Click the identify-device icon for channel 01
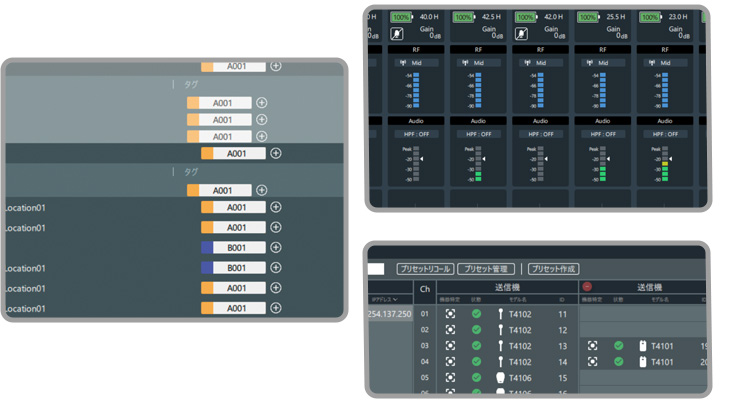 pos(450,314)
